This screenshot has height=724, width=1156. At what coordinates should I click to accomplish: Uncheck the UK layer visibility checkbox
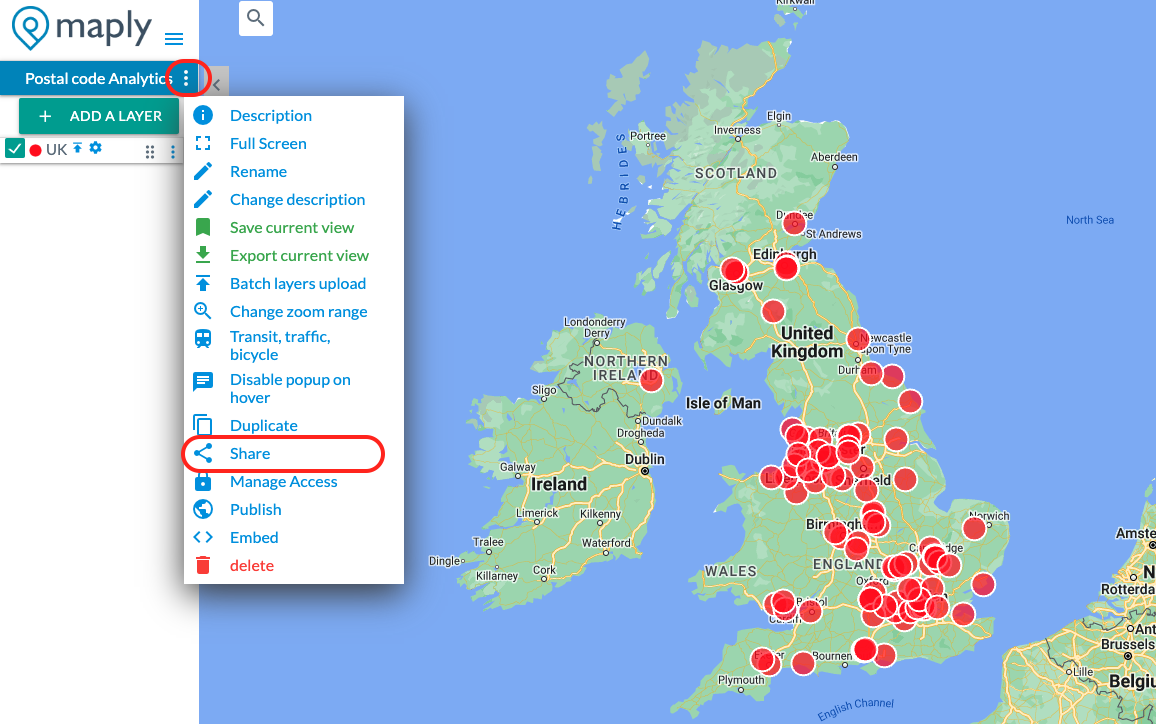click(15, 150)
